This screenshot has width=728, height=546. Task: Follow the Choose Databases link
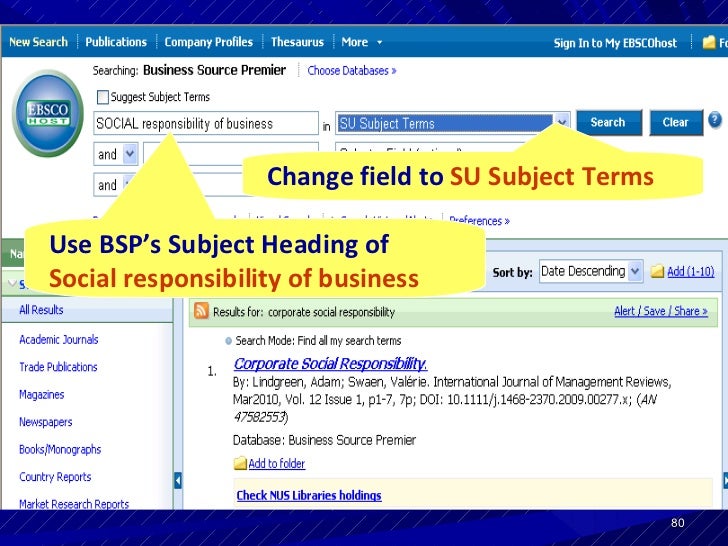pyautogui.click(x=351, y=71)
